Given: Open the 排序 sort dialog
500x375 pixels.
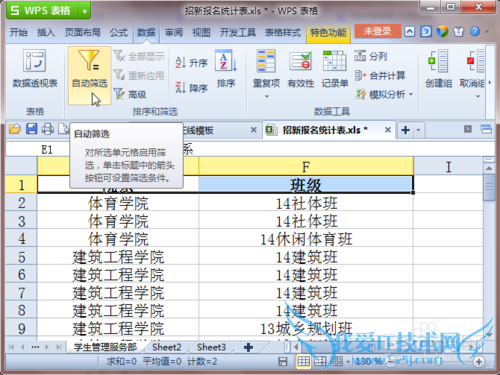Looking at the screenshot, I should pos(226,69).
